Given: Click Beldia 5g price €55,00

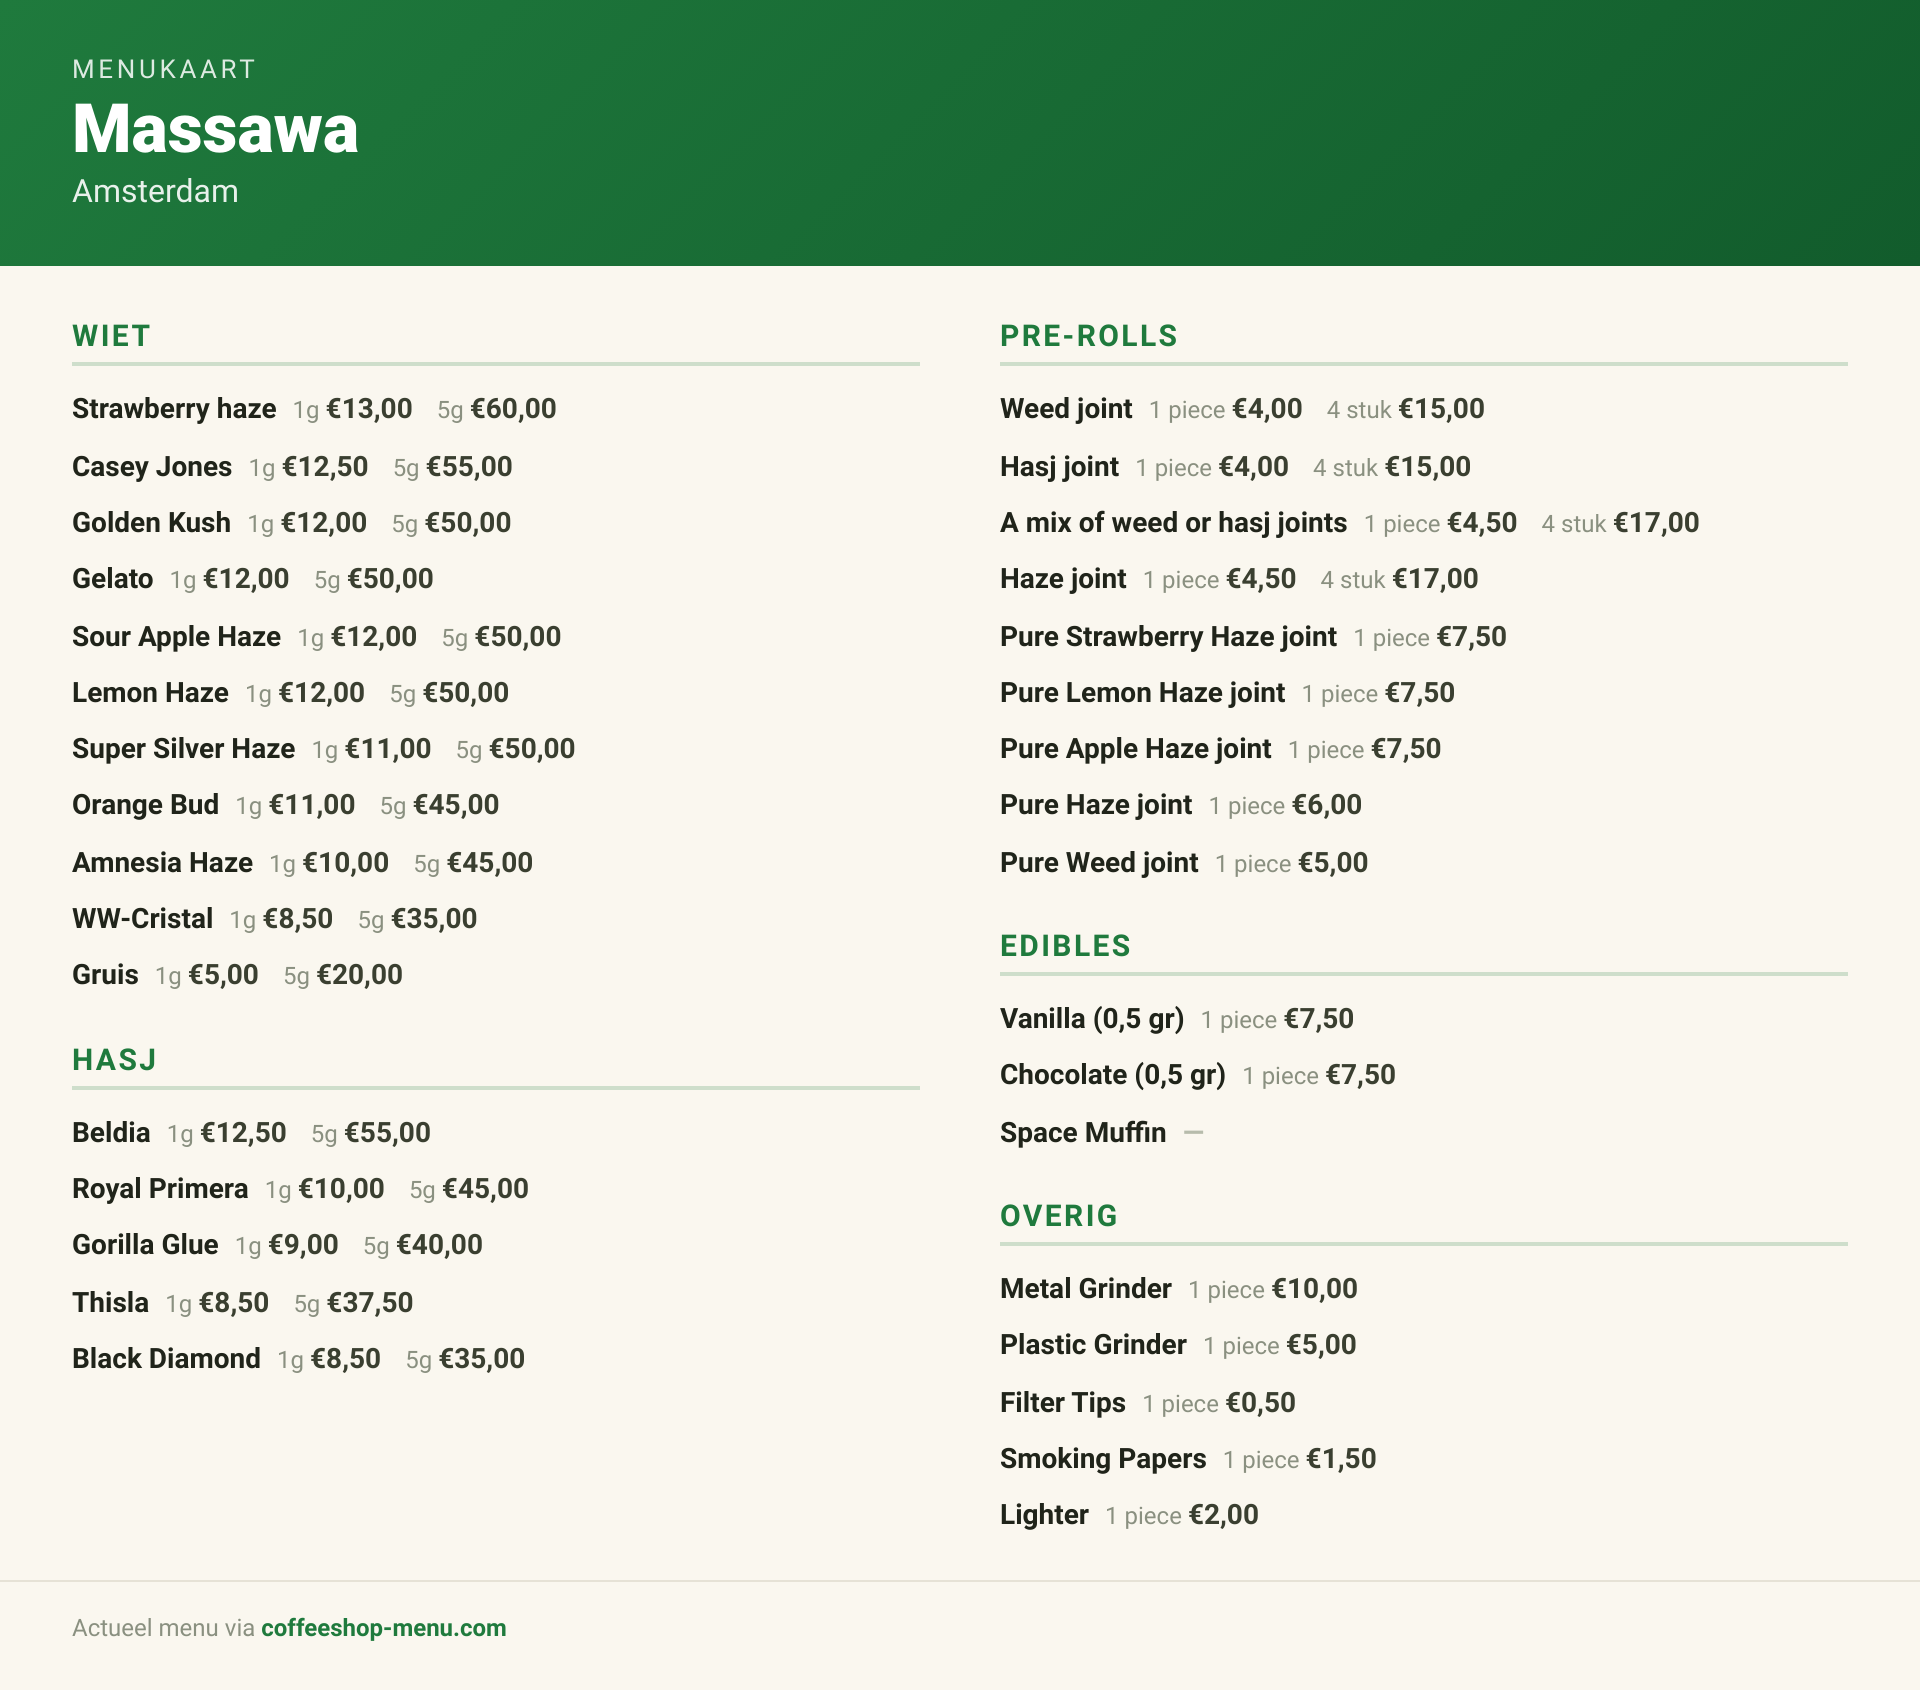Looking at the screenshot, I should pos(387,1133).
